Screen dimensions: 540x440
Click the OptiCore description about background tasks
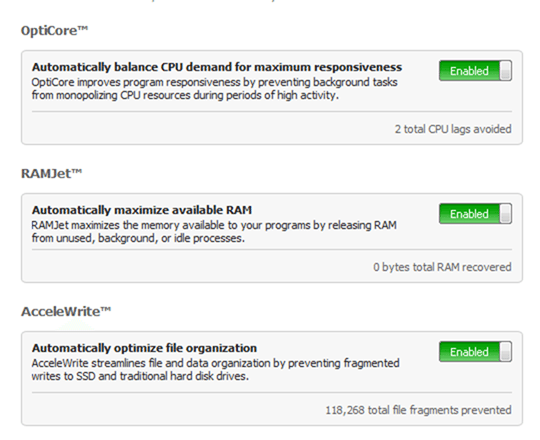tap(215, 88)
